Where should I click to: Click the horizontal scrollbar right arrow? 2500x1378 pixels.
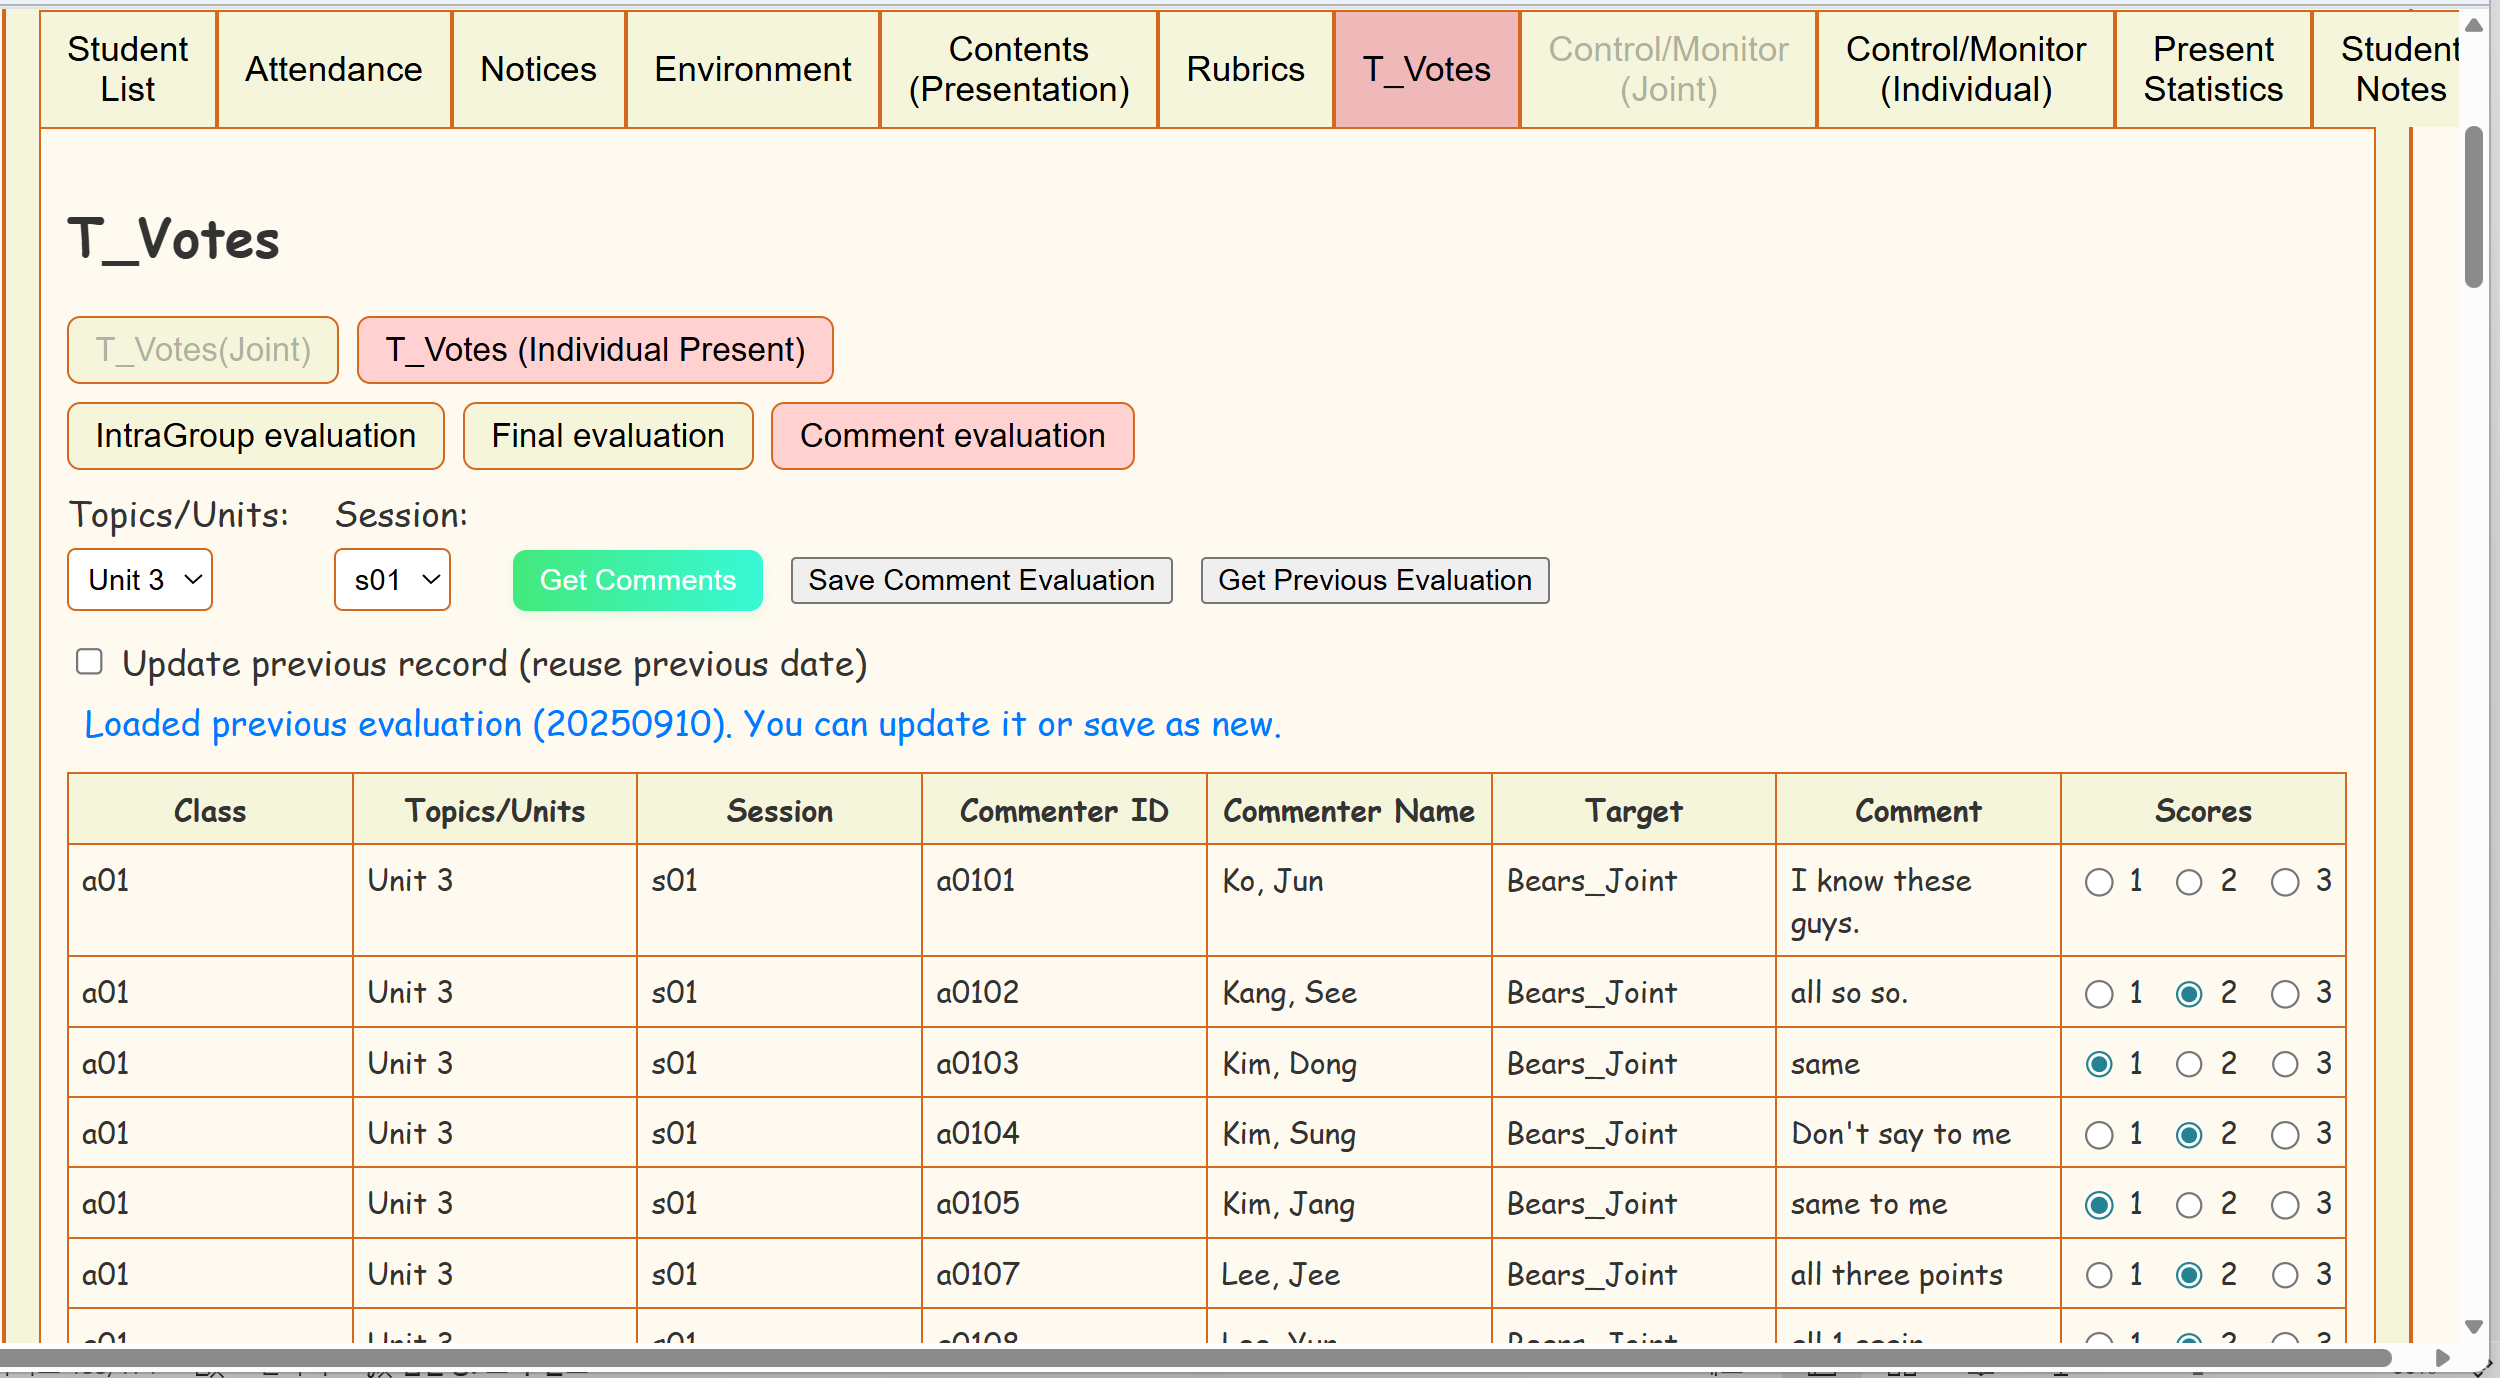(x=2443, y=1358)
